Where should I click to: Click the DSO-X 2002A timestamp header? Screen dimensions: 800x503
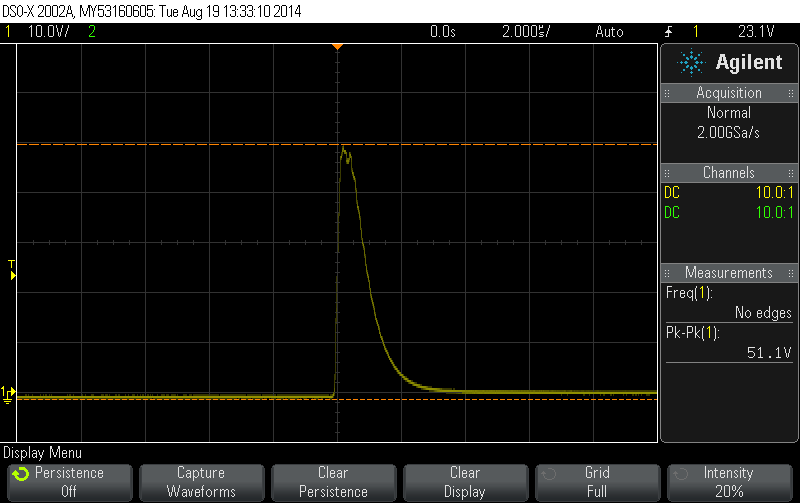click(x=152, y=11)
